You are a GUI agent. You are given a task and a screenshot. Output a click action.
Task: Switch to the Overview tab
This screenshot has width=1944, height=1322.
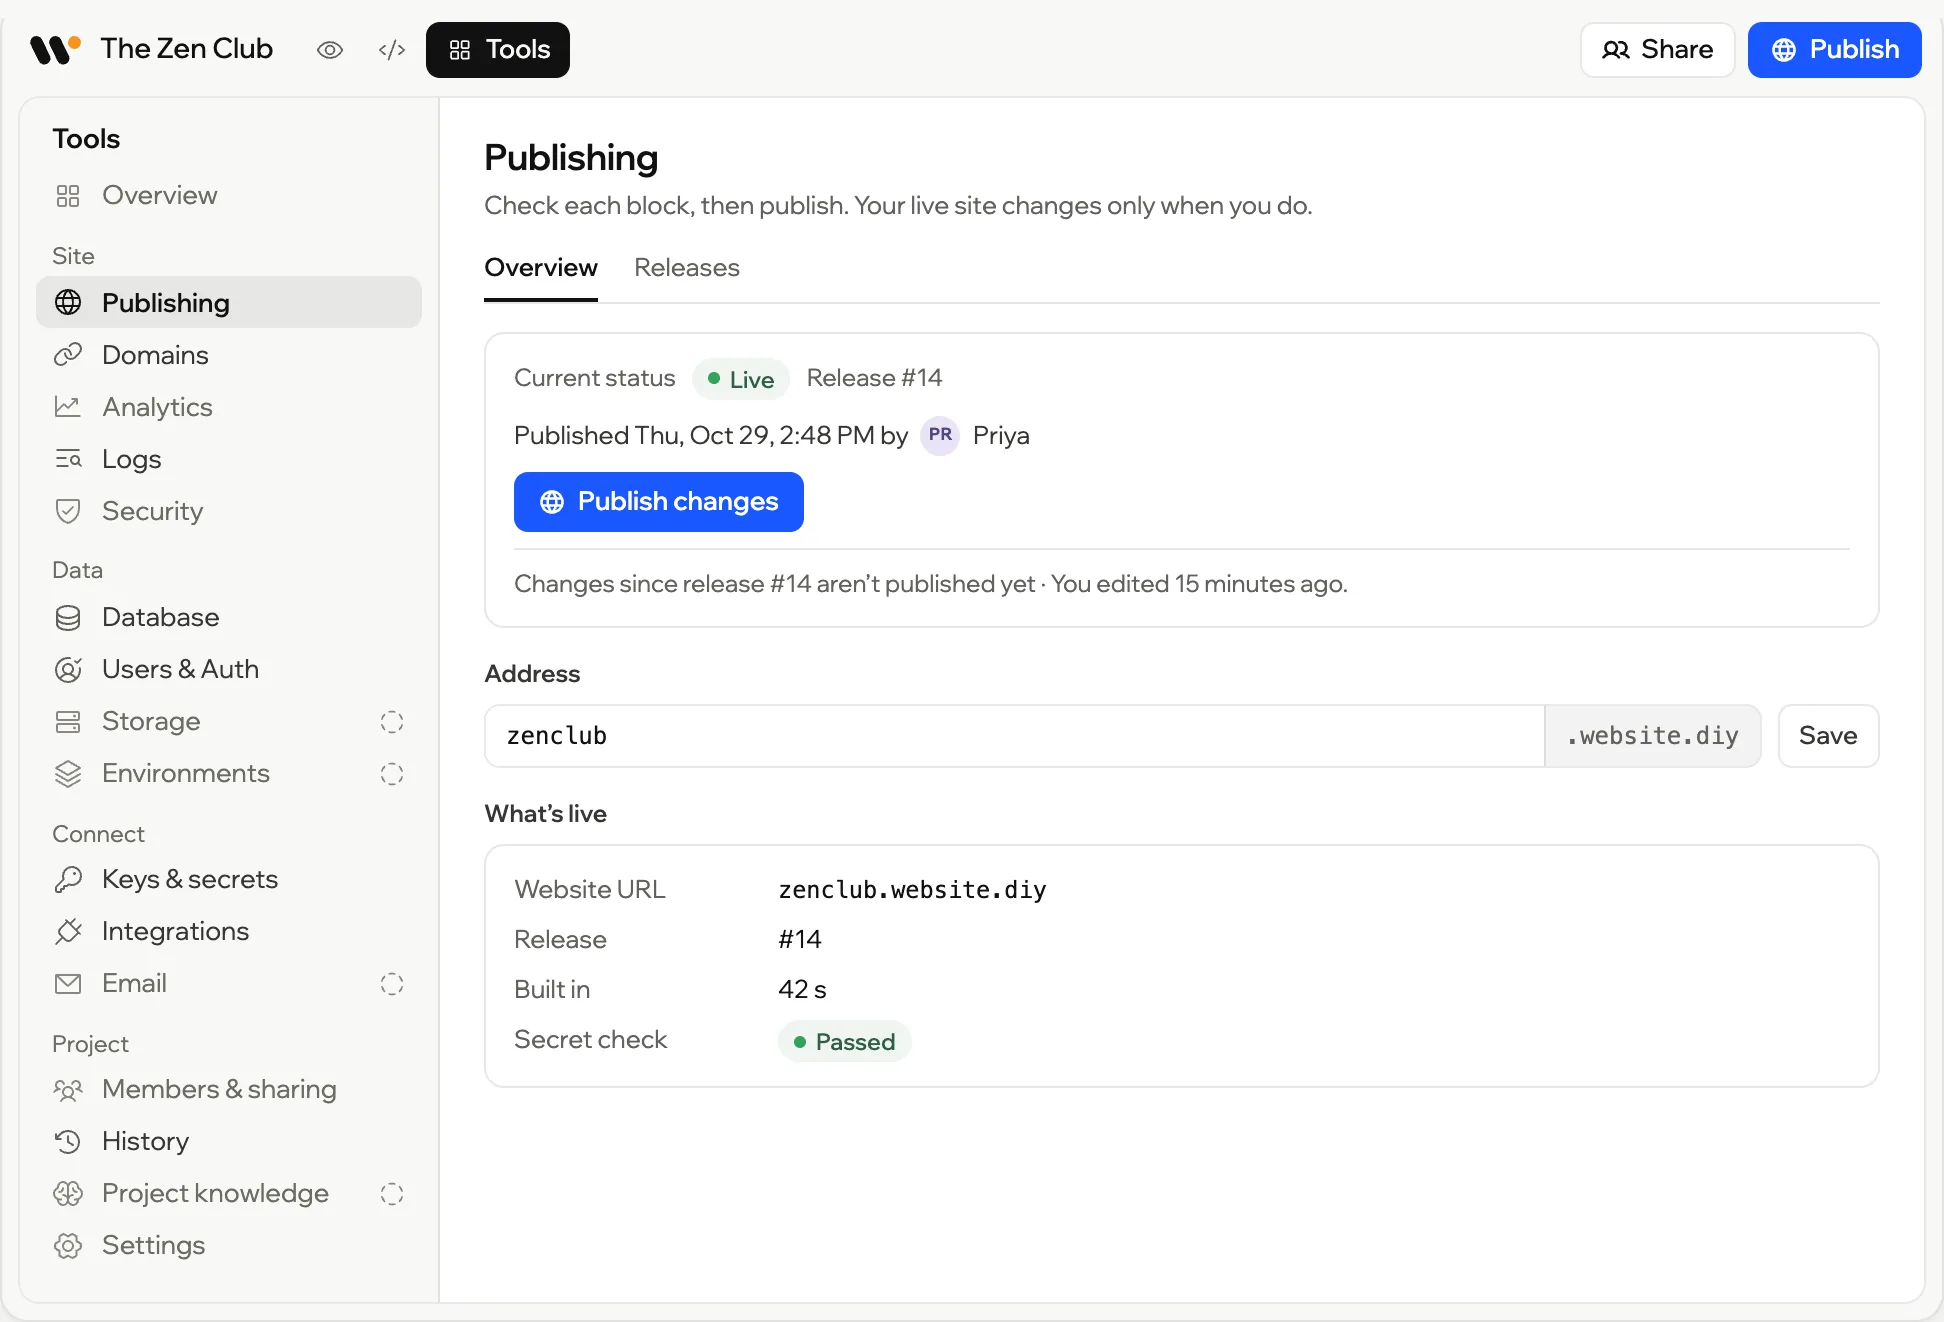[541, 268]
